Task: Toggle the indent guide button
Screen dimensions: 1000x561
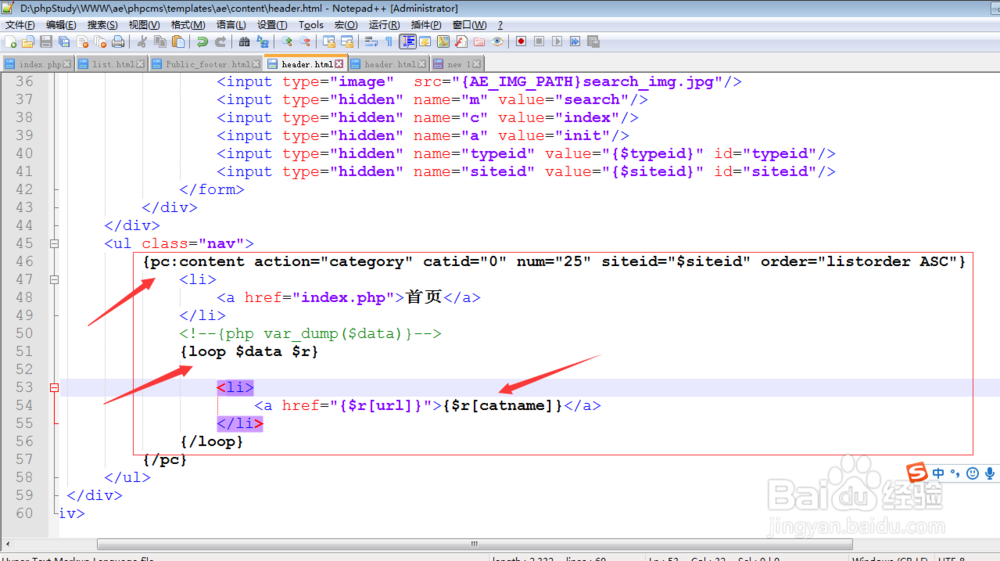Action: point(408,41)
